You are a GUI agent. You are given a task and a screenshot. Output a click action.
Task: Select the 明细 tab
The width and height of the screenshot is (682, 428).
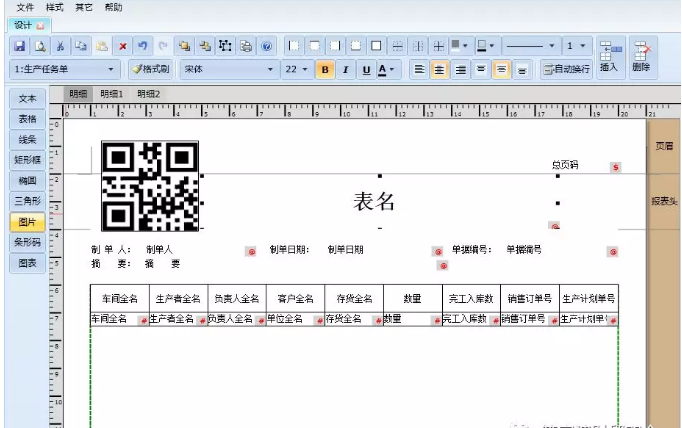pos(78,94)
